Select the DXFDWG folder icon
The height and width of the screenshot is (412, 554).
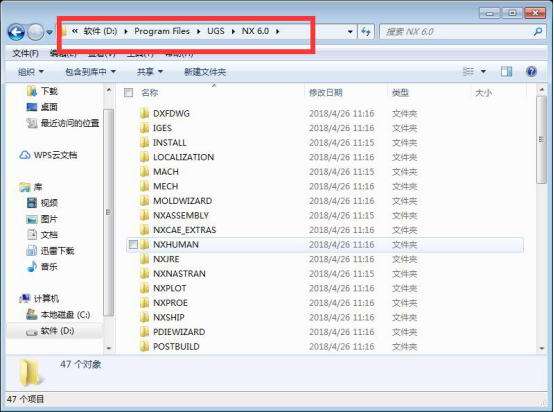click(144, 113)
